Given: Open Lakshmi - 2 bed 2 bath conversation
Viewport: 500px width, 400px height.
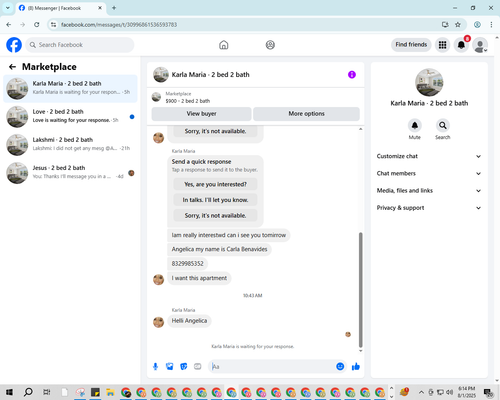Looking at the screenshot, I should point(70,145).
